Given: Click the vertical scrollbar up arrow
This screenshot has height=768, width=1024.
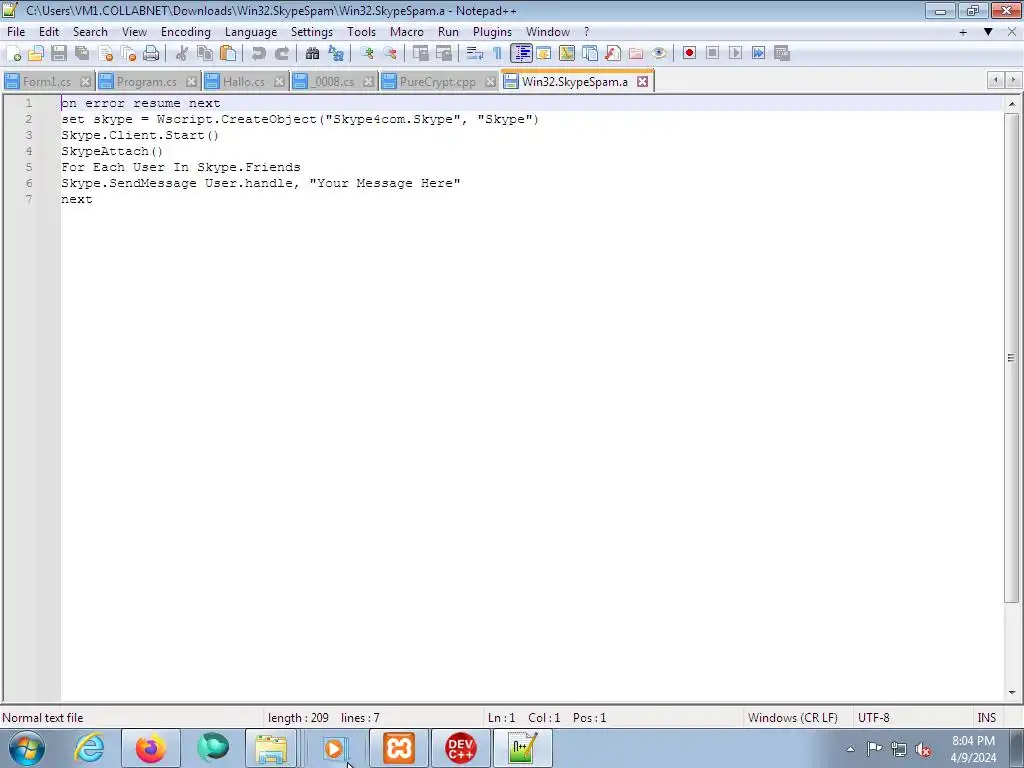Looking at the screenshot, I should coord(1012,104).
